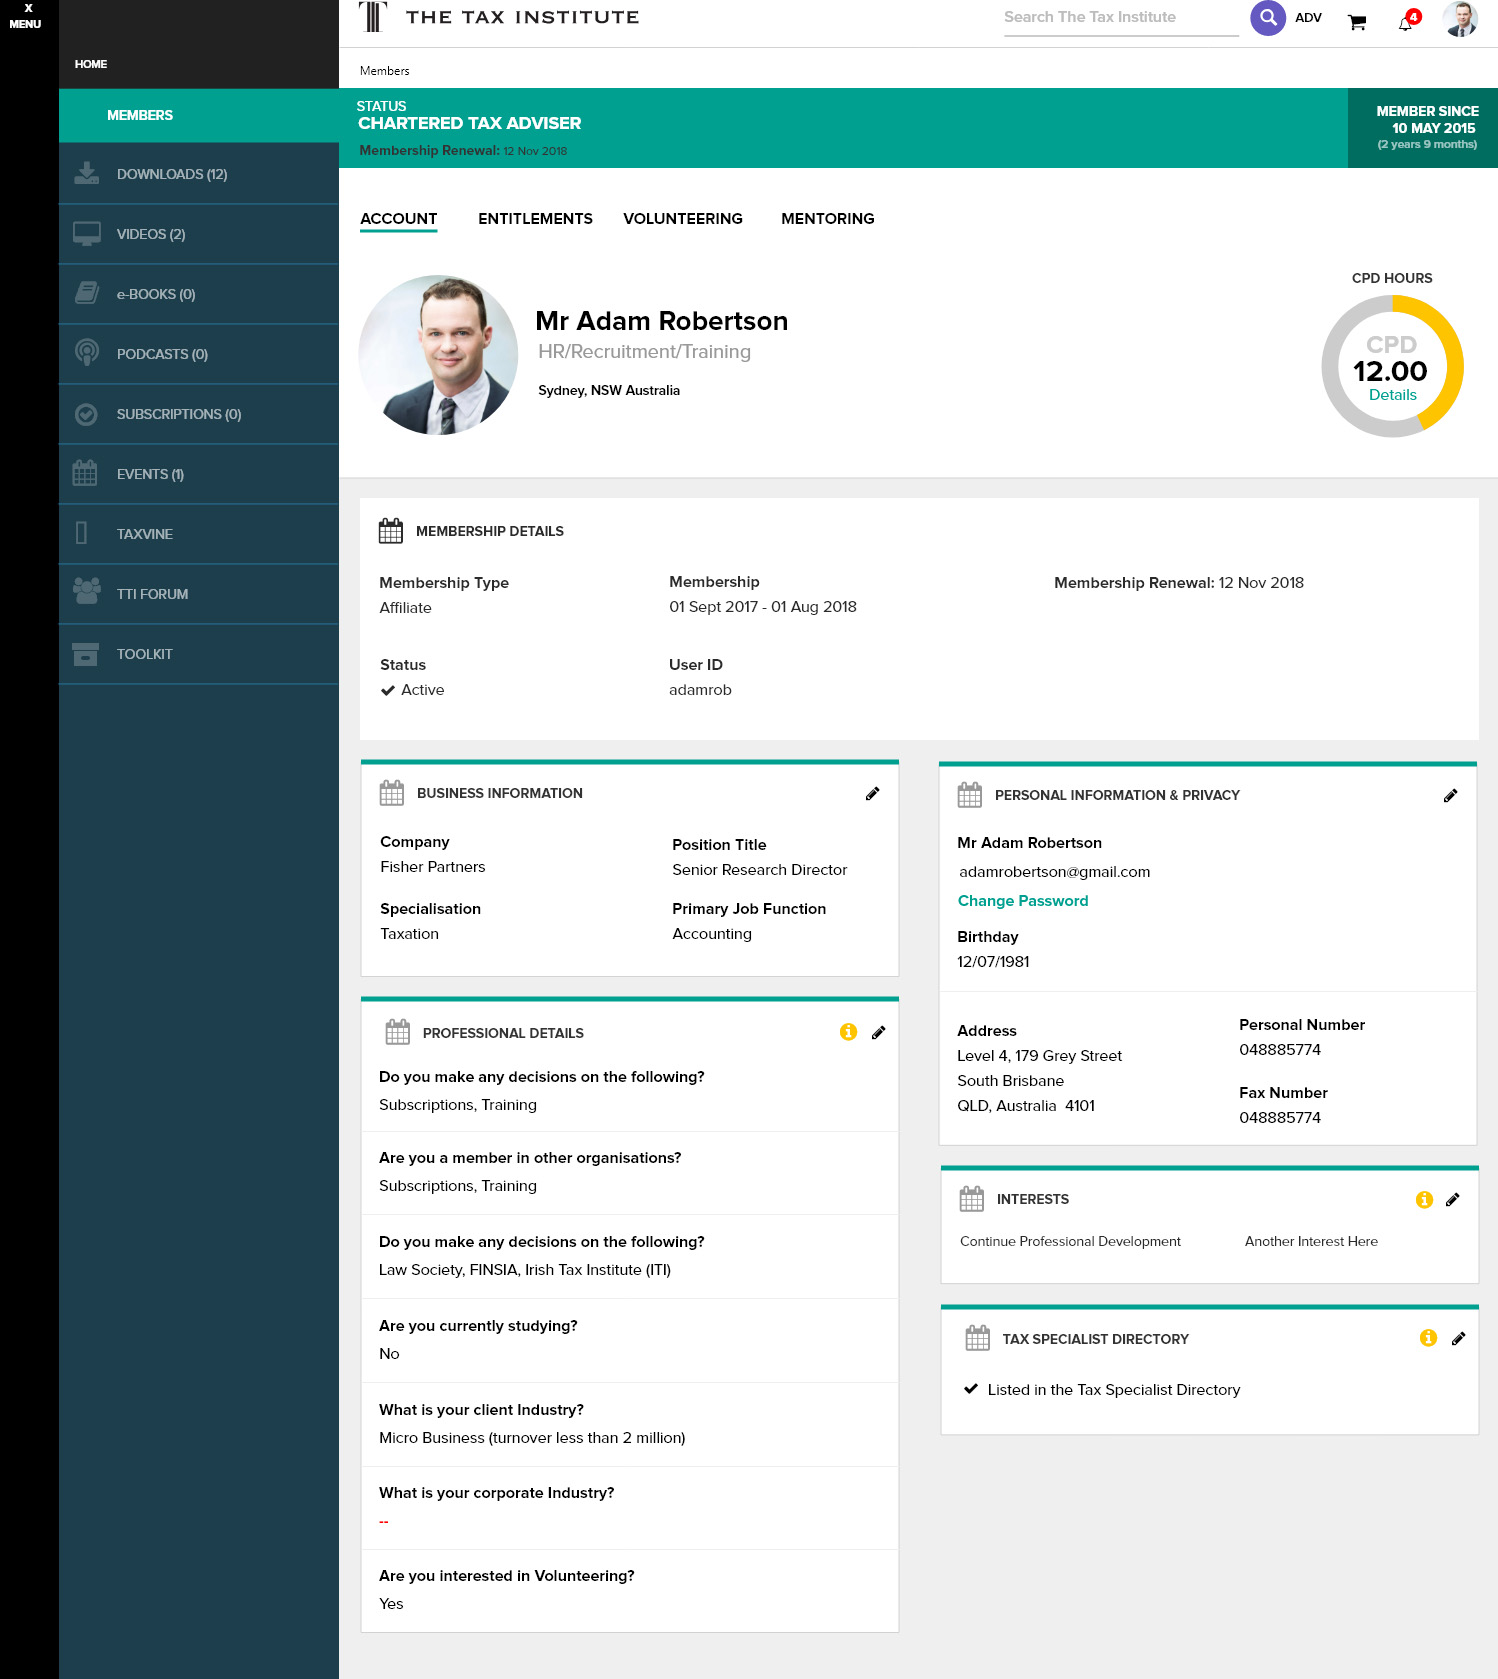Open Subscriptions (0) menu item
Image resolution: width=1498 pixels, height=1679 pixels.
[x=199, y=414]
